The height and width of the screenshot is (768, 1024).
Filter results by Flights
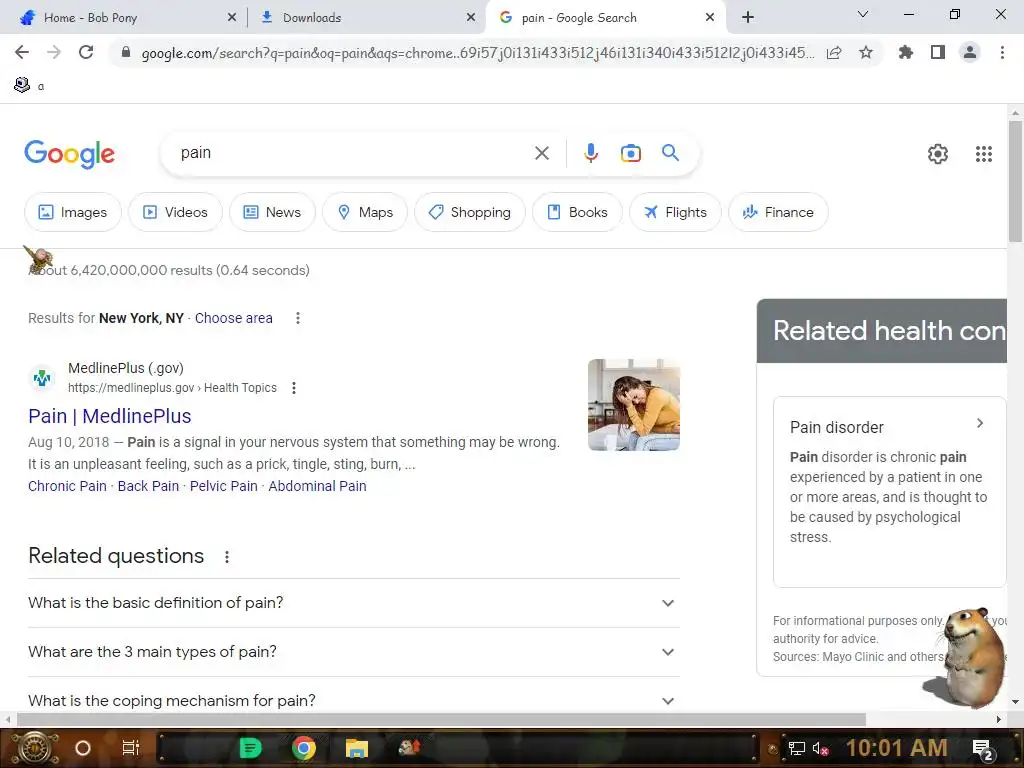[675, 212]
